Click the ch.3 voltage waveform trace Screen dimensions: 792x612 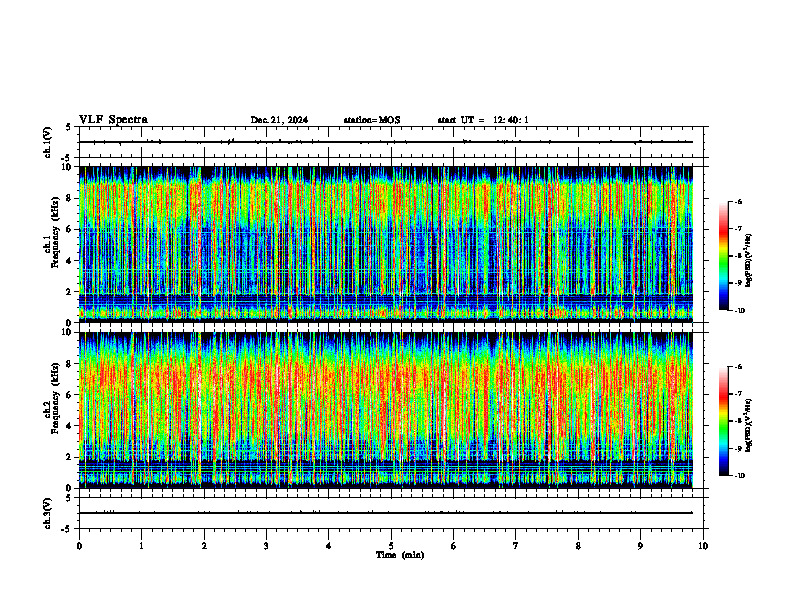point(385,513)
